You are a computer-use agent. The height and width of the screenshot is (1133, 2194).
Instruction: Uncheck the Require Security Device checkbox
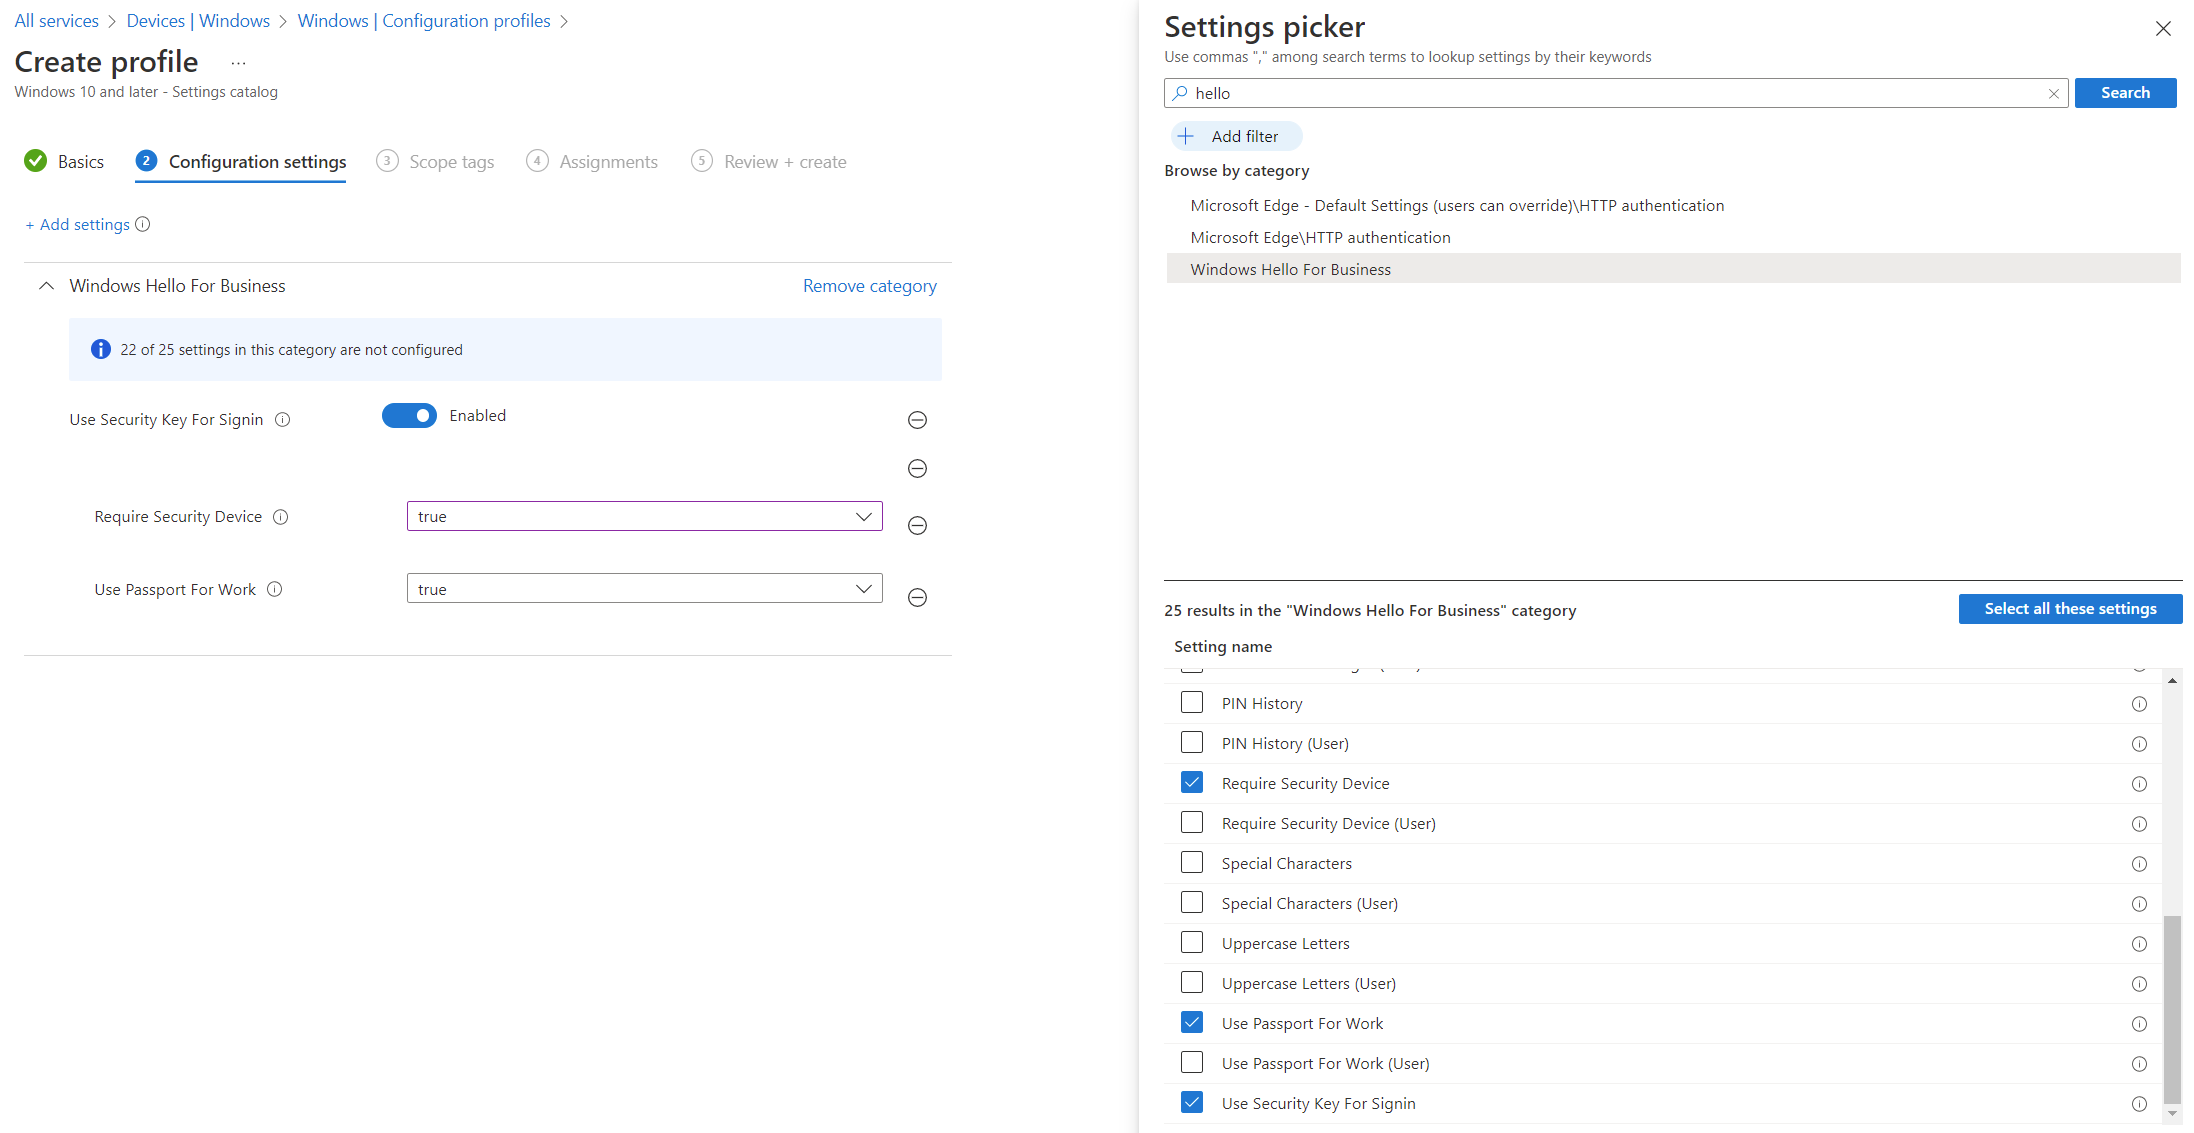pos(1191,782)
